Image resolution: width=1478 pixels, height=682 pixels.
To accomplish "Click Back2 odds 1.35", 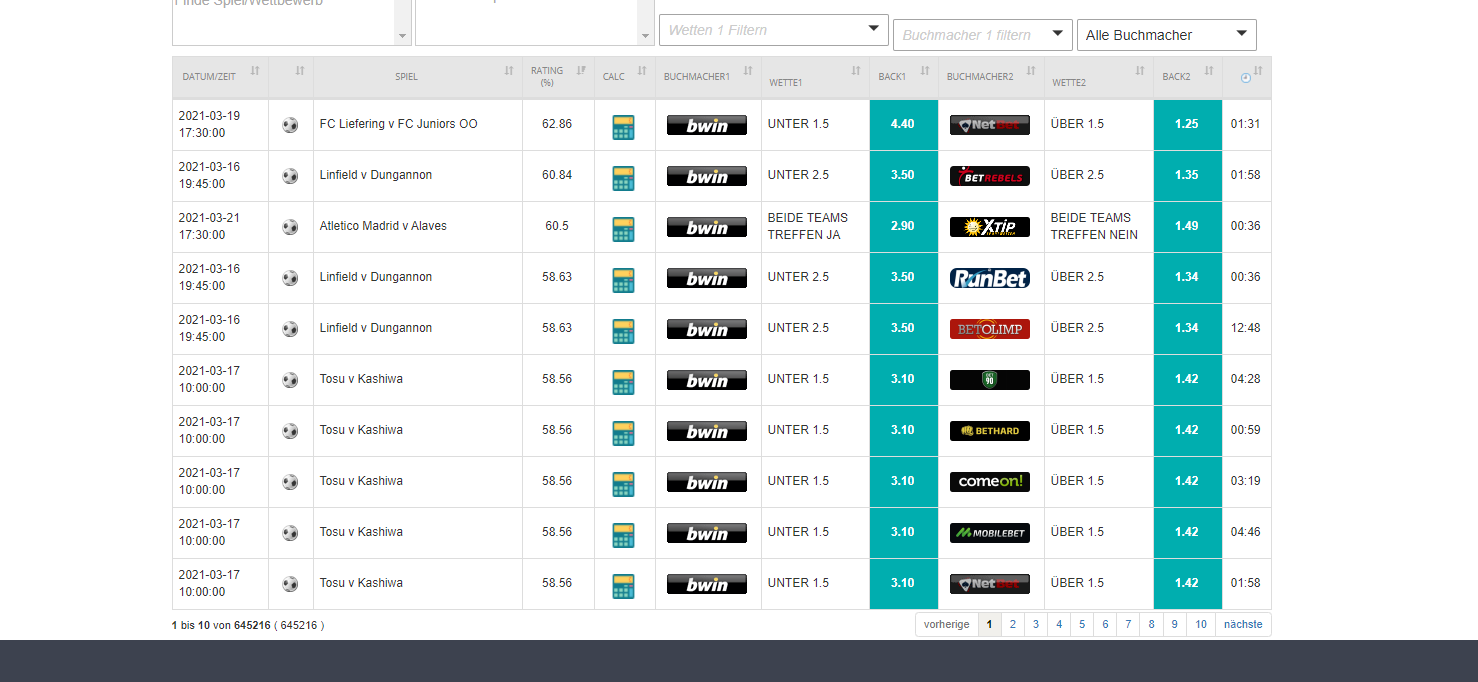I will 1188,176.
